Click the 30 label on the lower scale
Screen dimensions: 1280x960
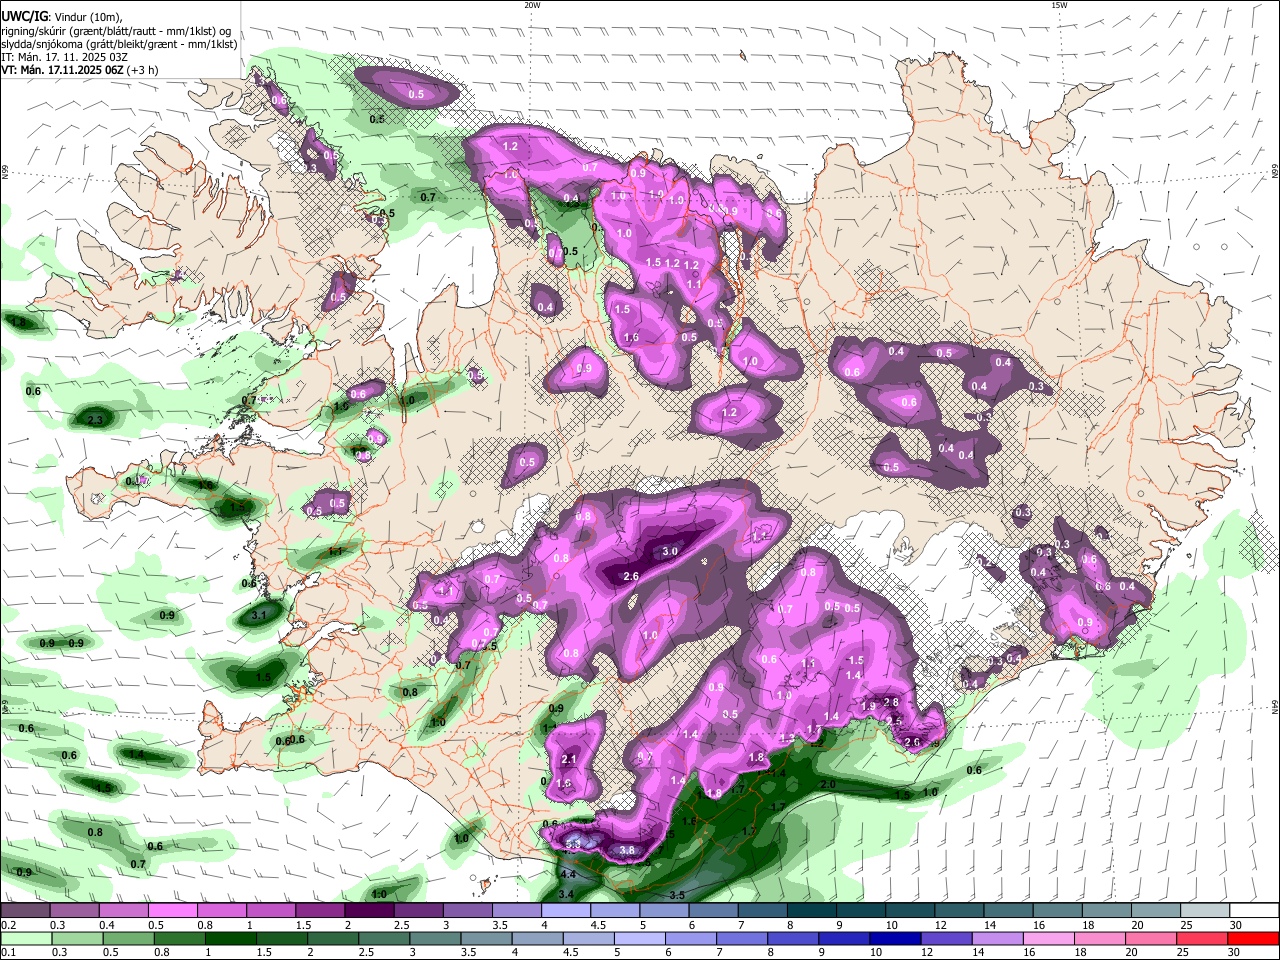click(1235, 952)
